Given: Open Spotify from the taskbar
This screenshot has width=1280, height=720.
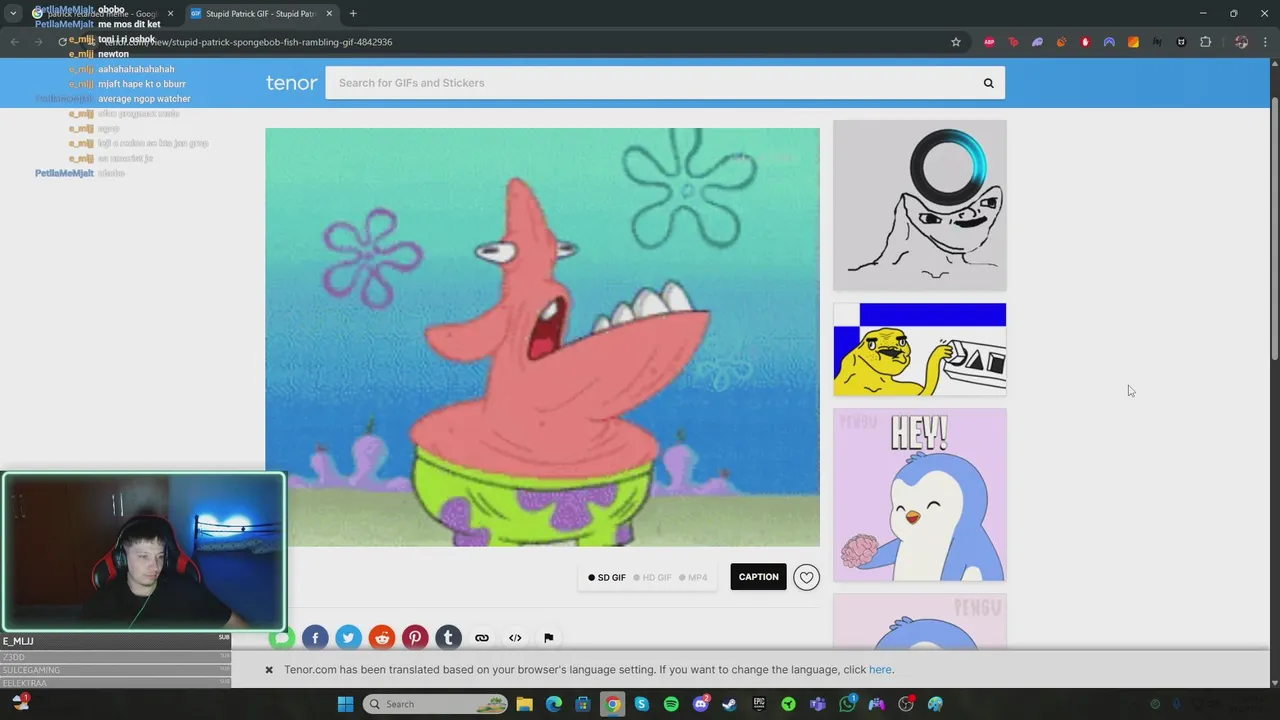Looking at the screenshot, I should (671, 704).
